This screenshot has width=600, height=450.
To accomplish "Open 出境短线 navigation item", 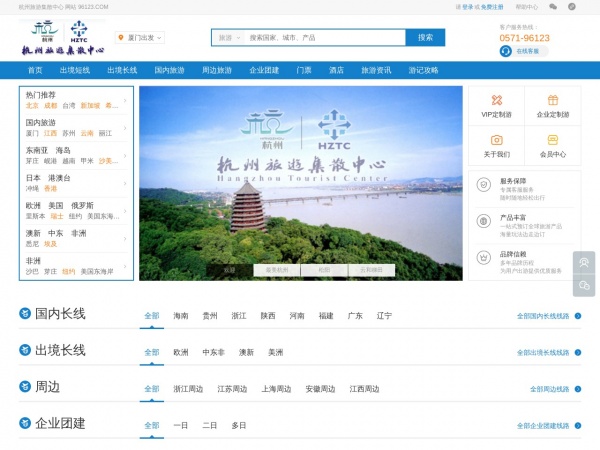I will [75, 70].
